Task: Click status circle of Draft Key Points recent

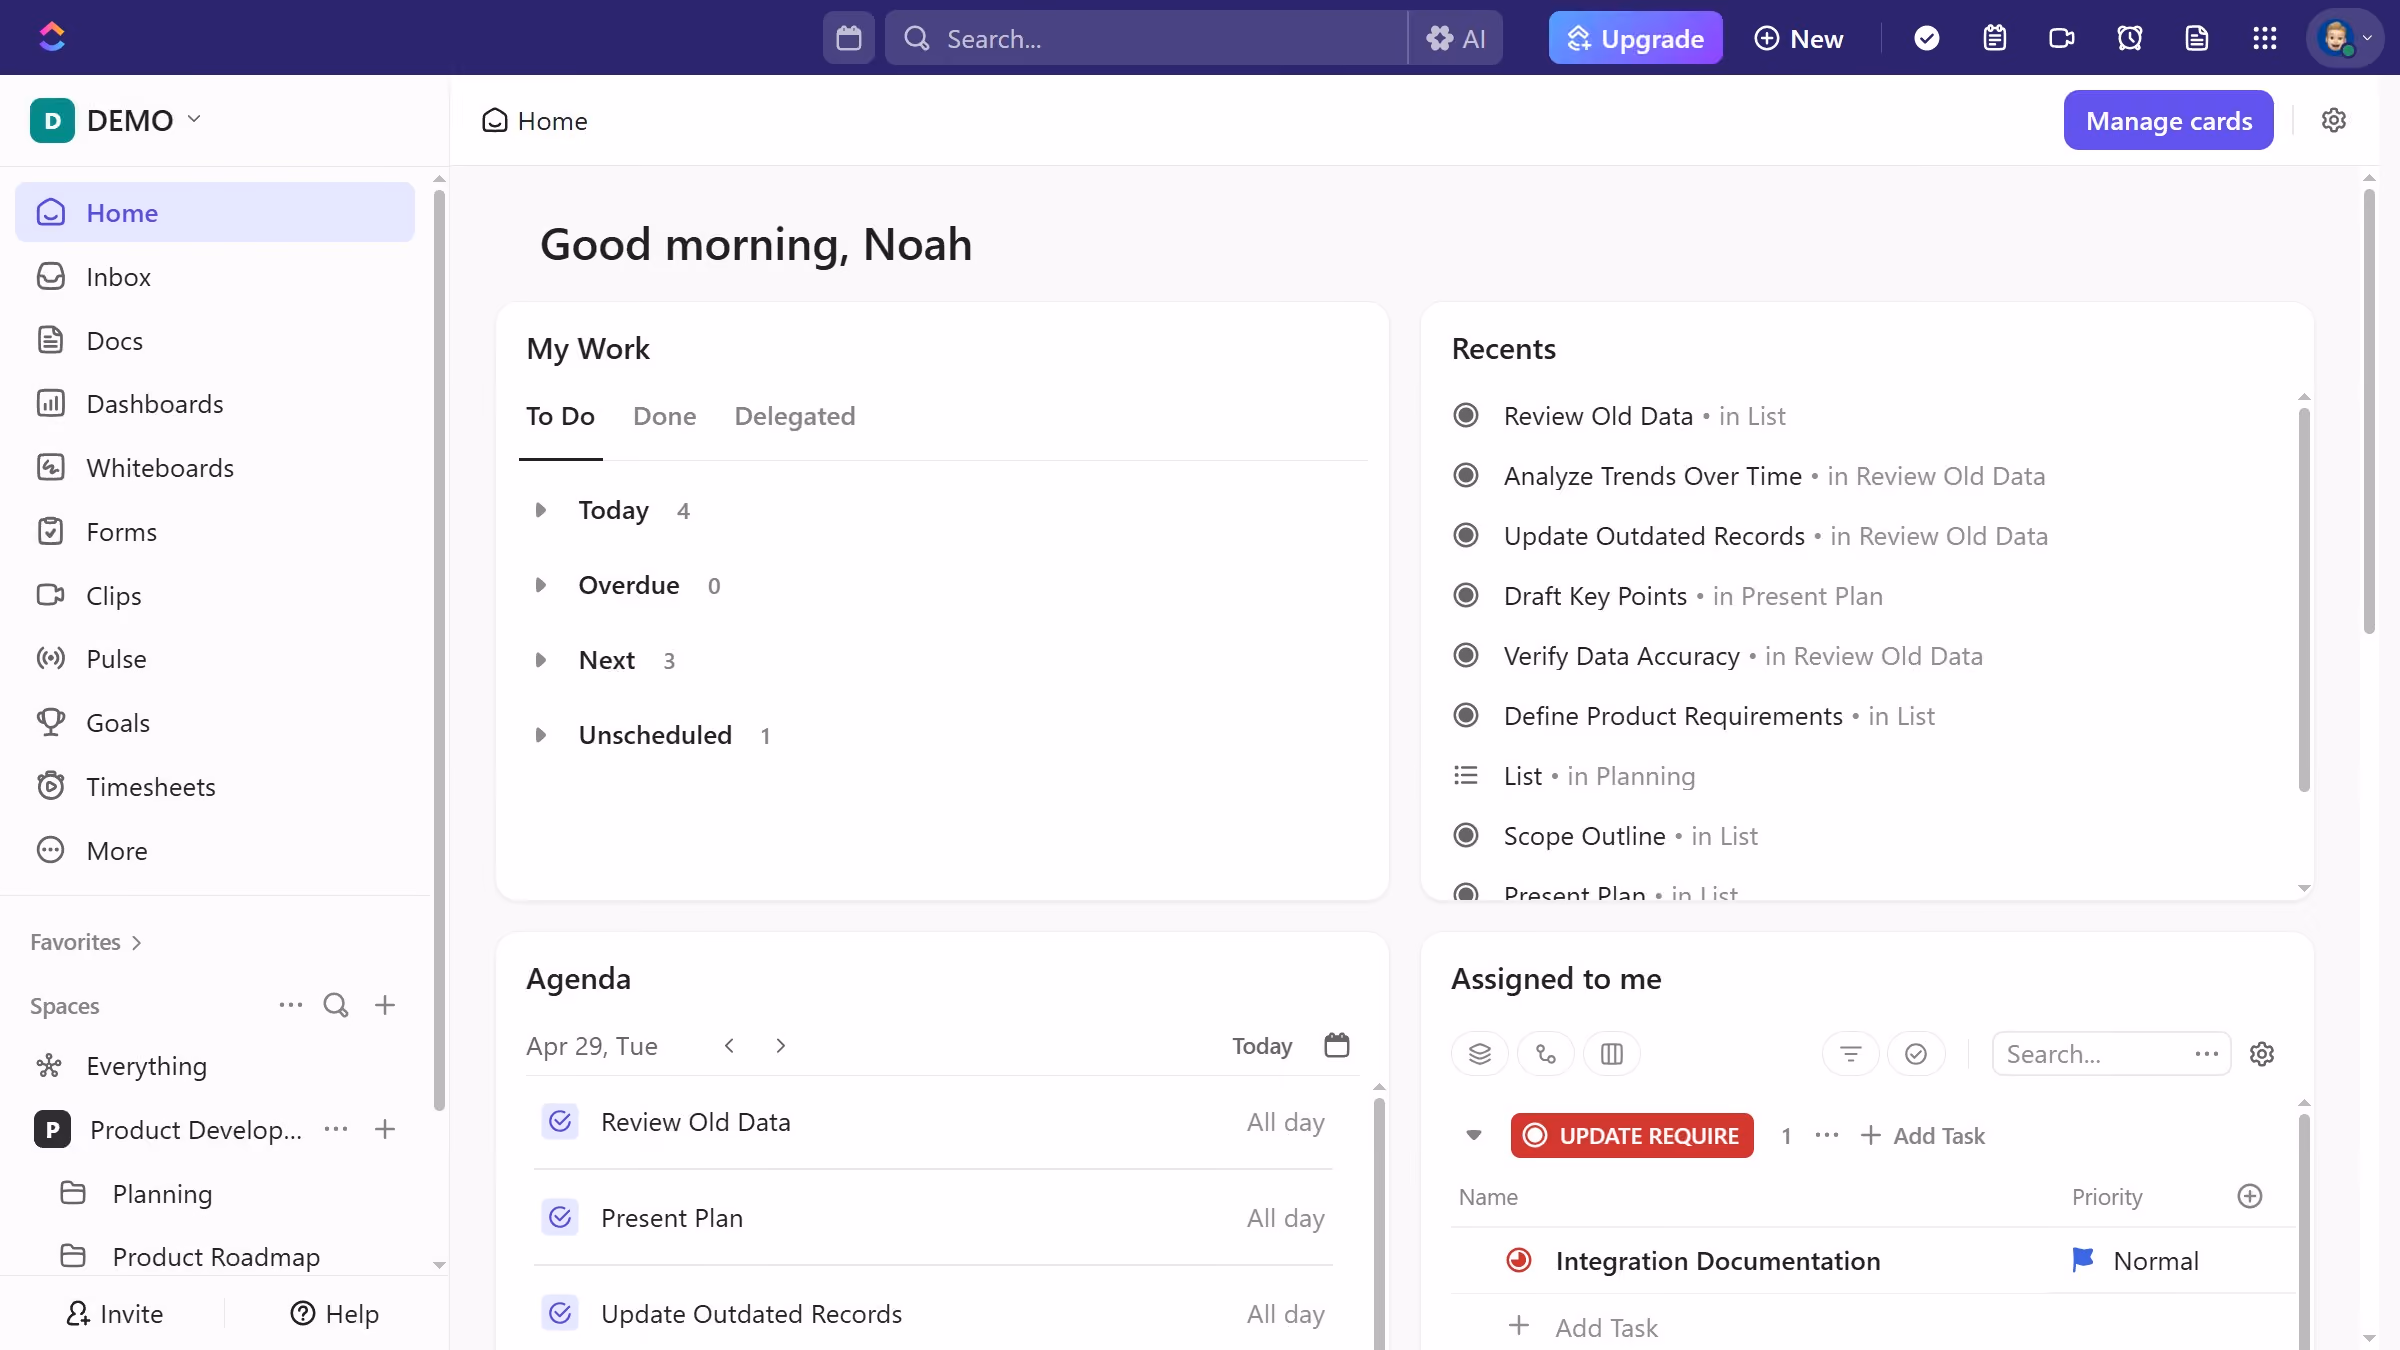Action: click(1466, 595)
